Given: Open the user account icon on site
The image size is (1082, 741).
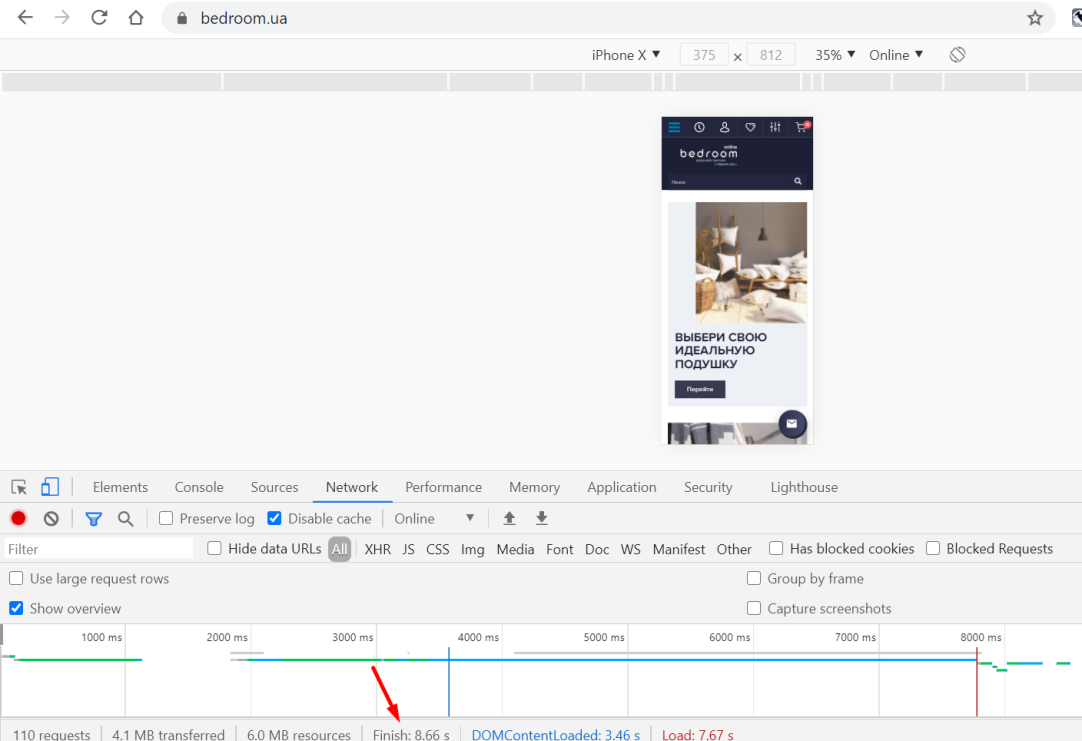Looking at the screenshot, I should 725,127.
